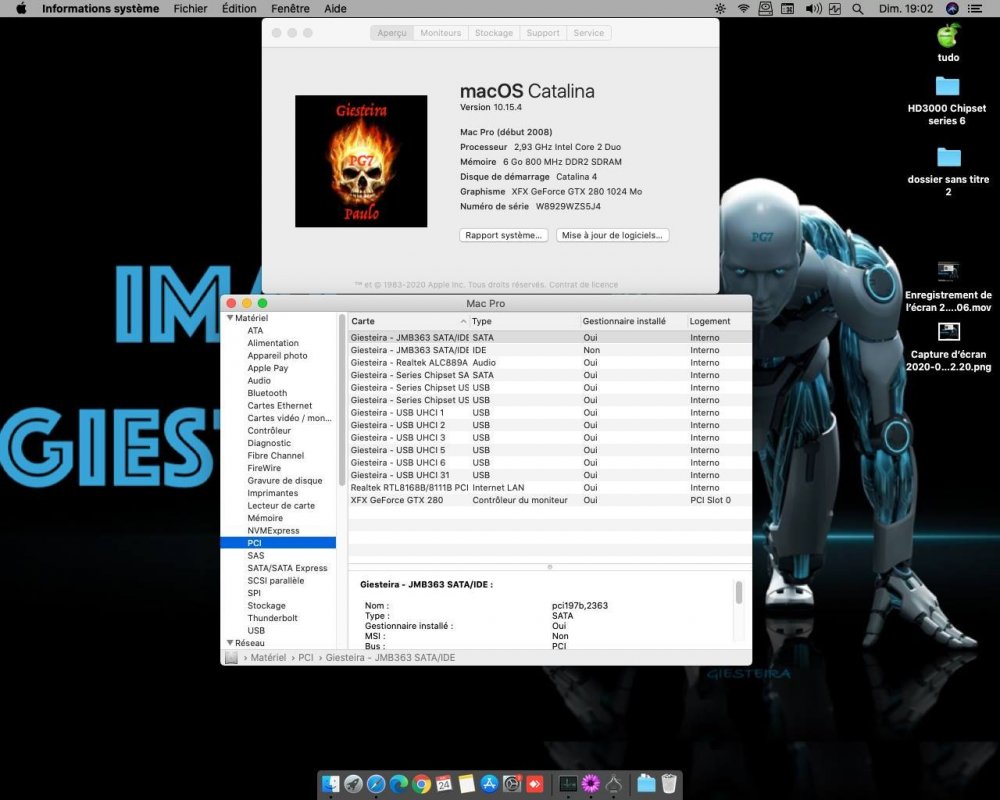Launch the red AnyDesk dock icon

click(535, 783)
